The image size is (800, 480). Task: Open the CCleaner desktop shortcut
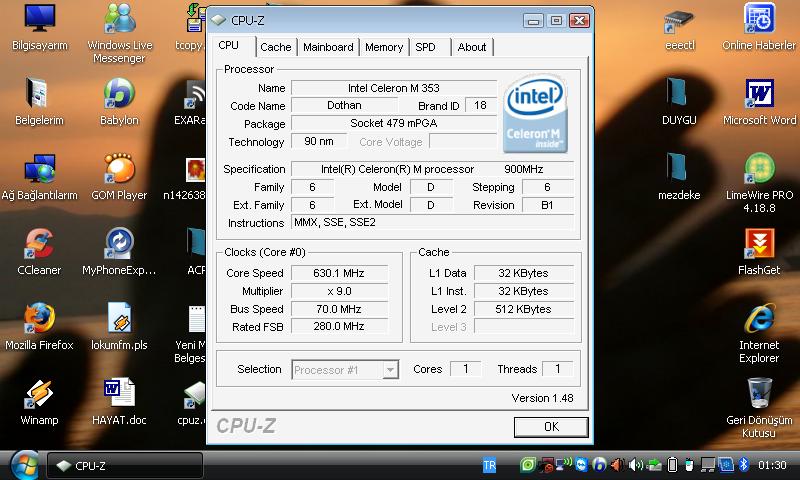pos(39,244)
